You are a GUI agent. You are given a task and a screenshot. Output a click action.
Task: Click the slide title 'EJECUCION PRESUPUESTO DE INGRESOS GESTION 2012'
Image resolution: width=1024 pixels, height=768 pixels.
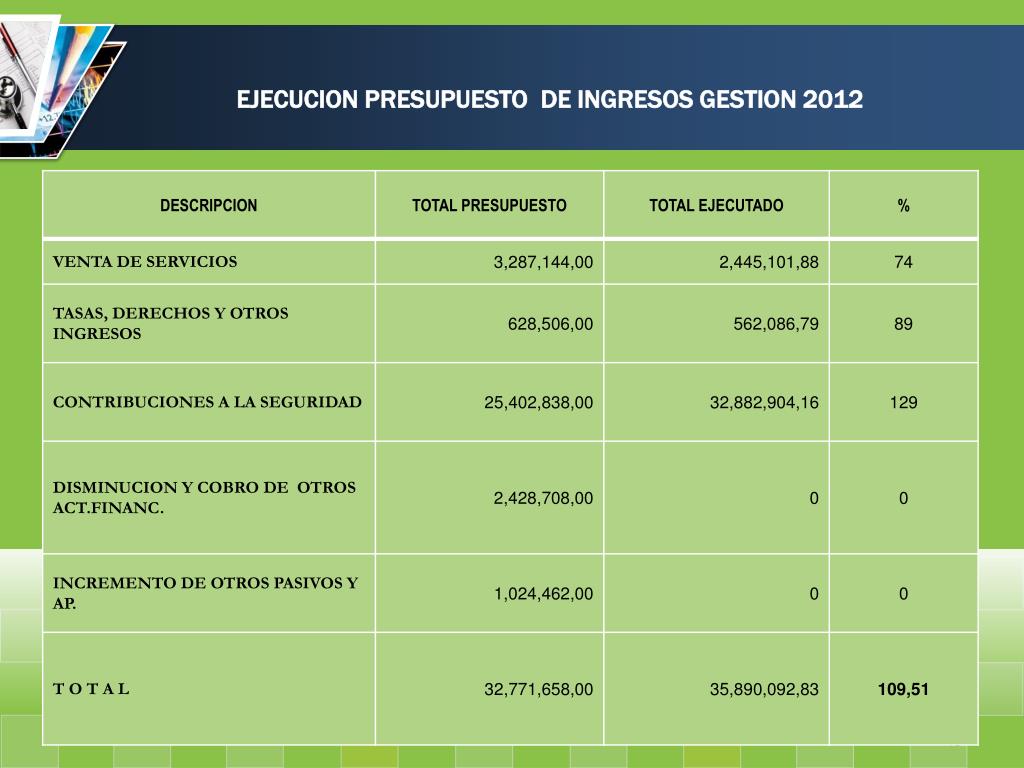point(549,99)
